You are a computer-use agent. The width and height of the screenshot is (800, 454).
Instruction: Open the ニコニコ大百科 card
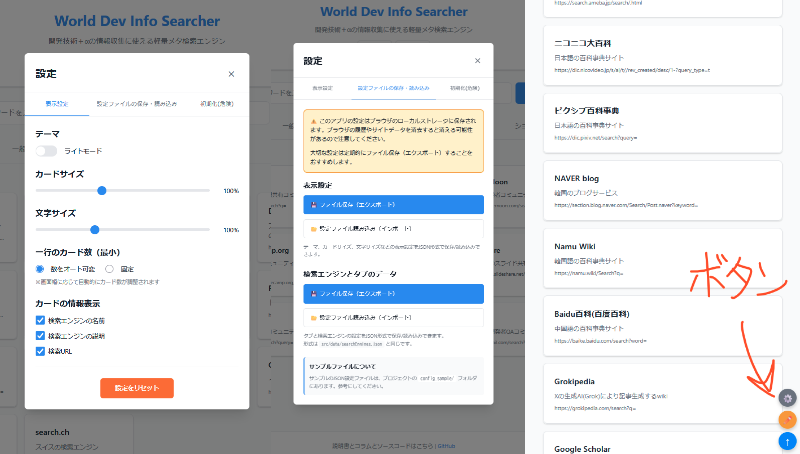click(x=663, y=55)
